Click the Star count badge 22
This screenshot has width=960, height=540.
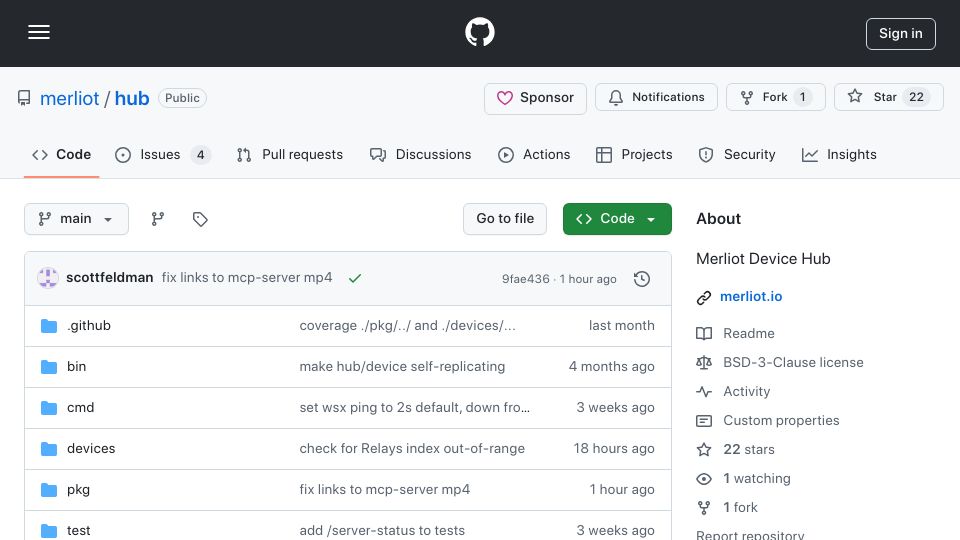916,97
